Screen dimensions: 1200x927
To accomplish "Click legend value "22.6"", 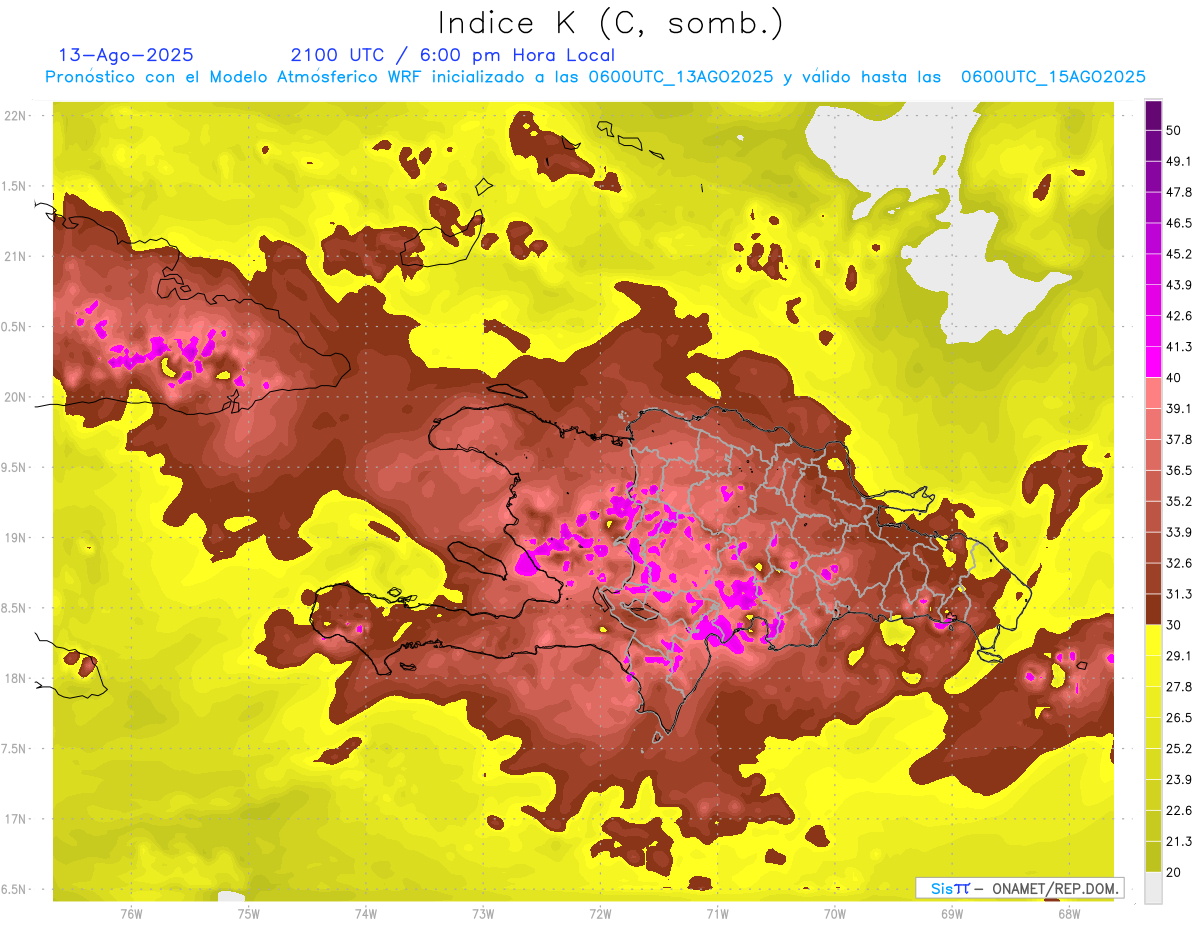I will coord(1179,811).
